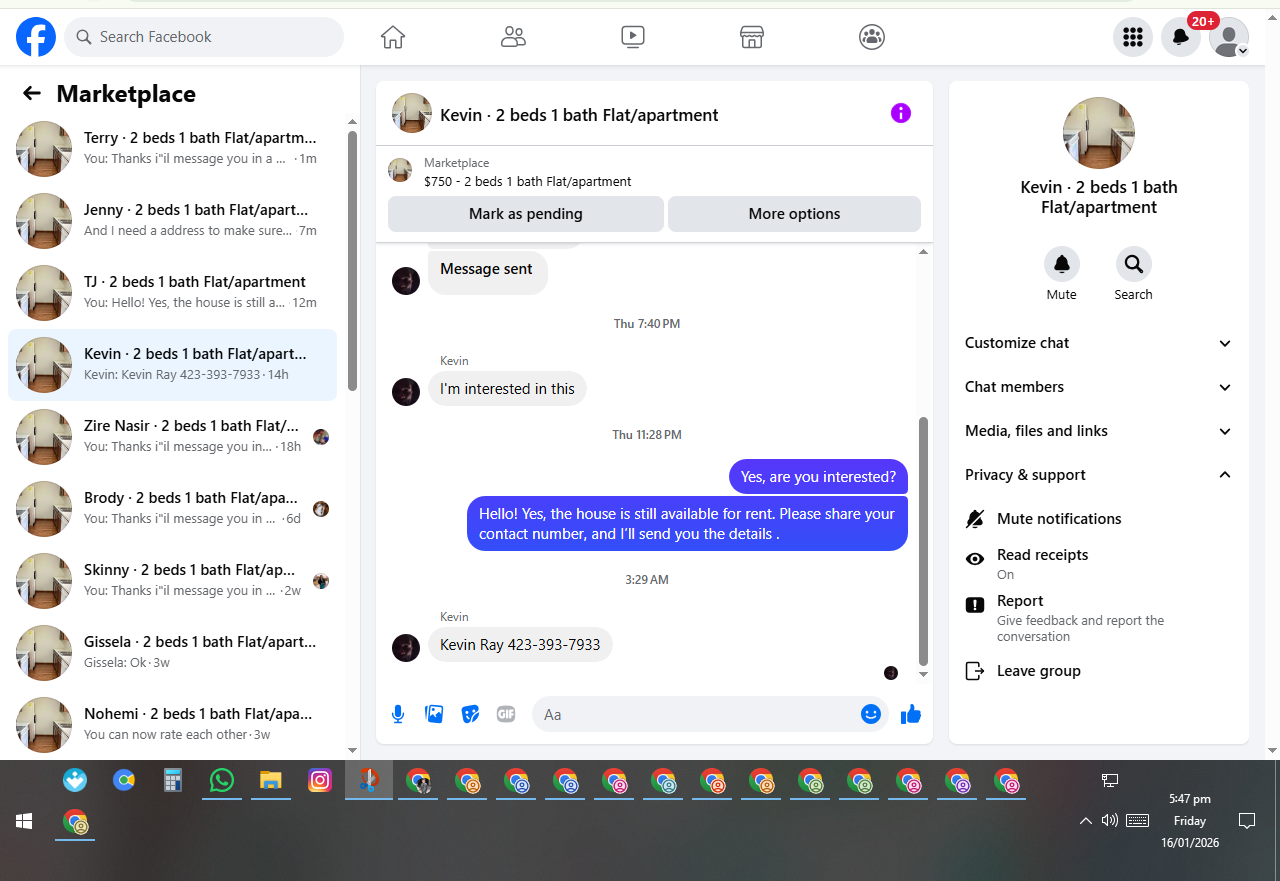The width and height of the screenshot is (1280, 881).
Task: Send a thumbs-up like
Action: [x=910, y=714]
